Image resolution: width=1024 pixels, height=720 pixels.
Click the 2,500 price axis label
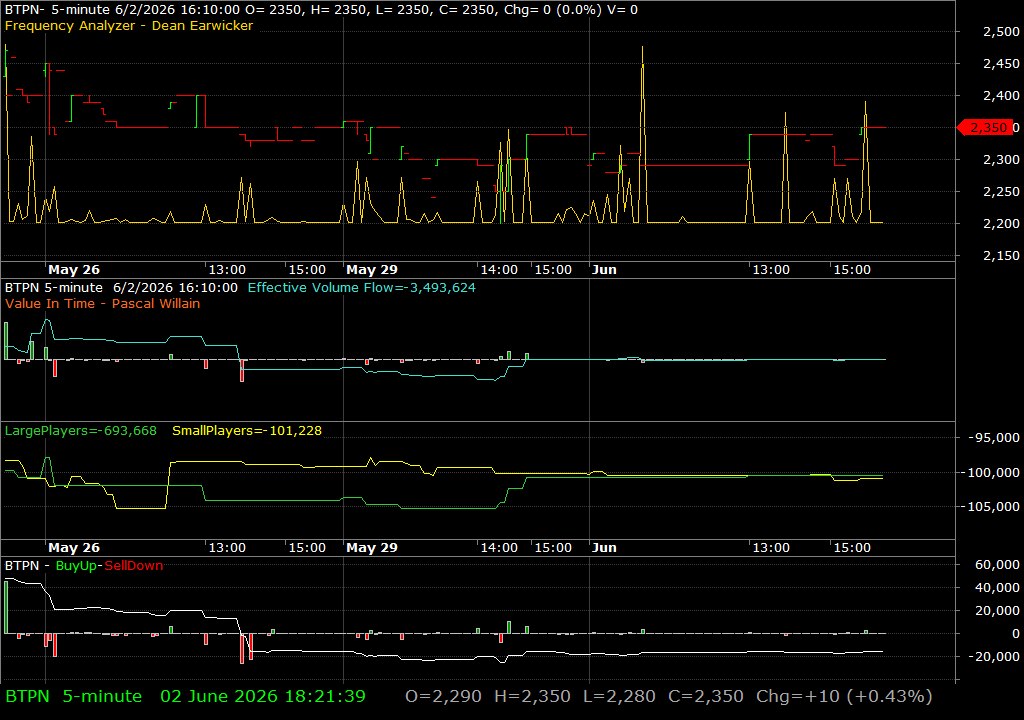pyautogui.click(x=1001, y=31)
